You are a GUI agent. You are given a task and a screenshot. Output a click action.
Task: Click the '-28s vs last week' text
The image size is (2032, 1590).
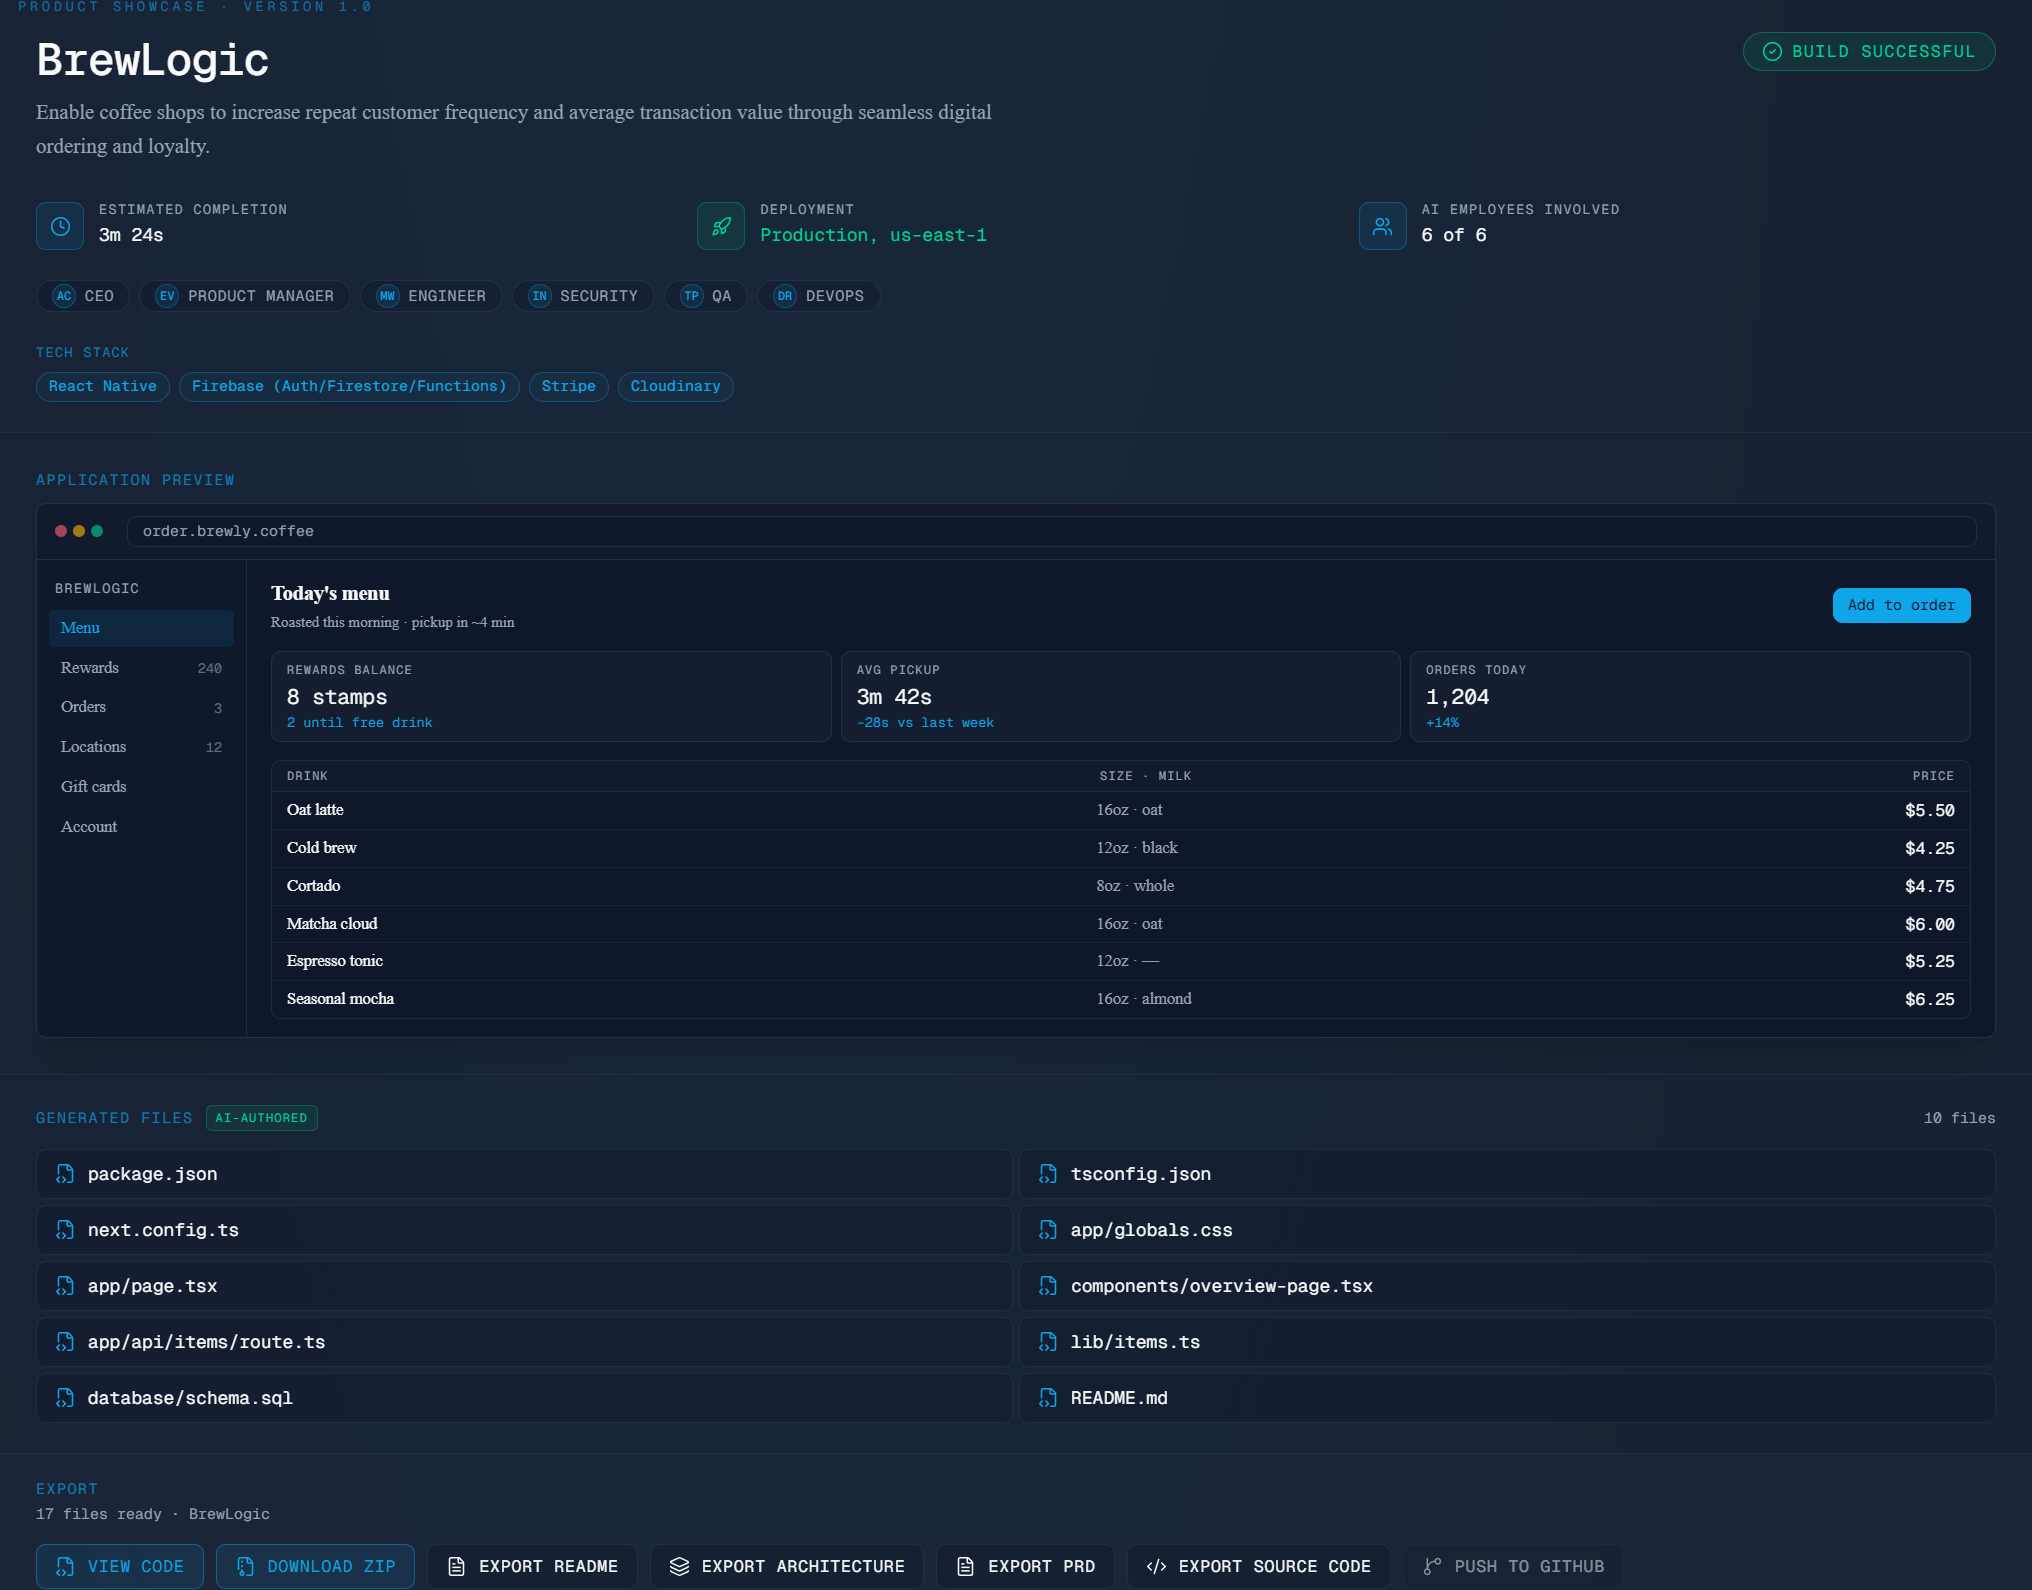pos(925,723)
